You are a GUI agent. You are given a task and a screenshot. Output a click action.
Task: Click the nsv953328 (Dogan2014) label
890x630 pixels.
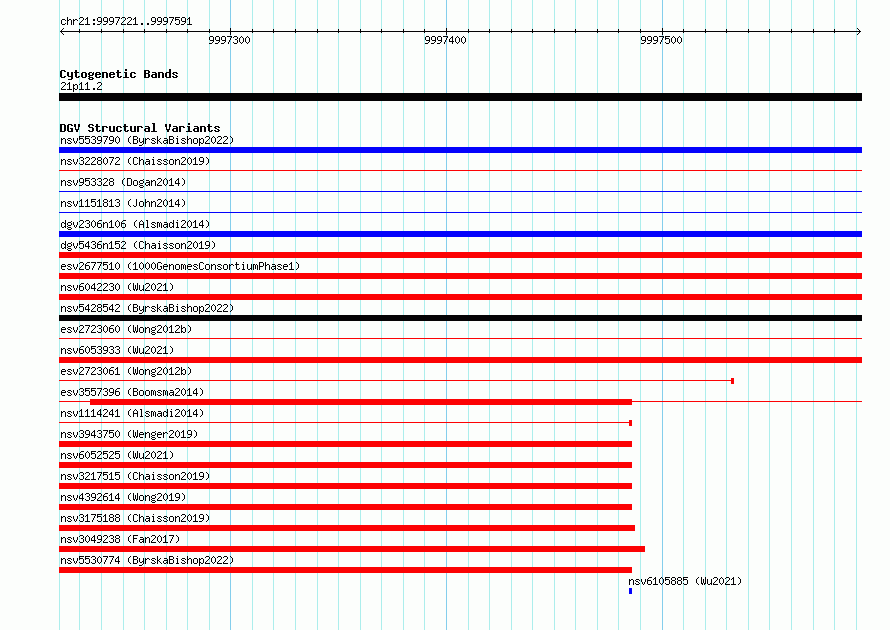click(123, 182)
